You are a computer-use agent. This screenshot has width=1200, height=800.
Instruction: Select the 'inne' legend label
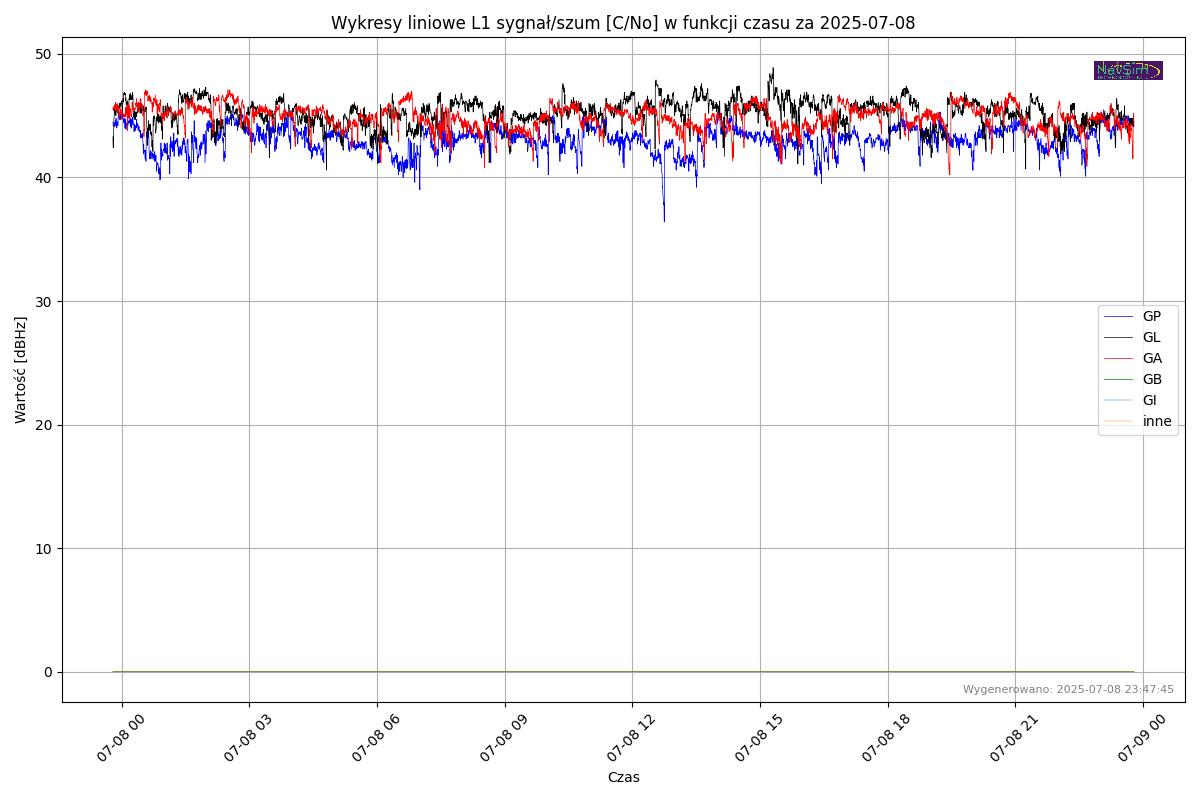[1156, 421]
